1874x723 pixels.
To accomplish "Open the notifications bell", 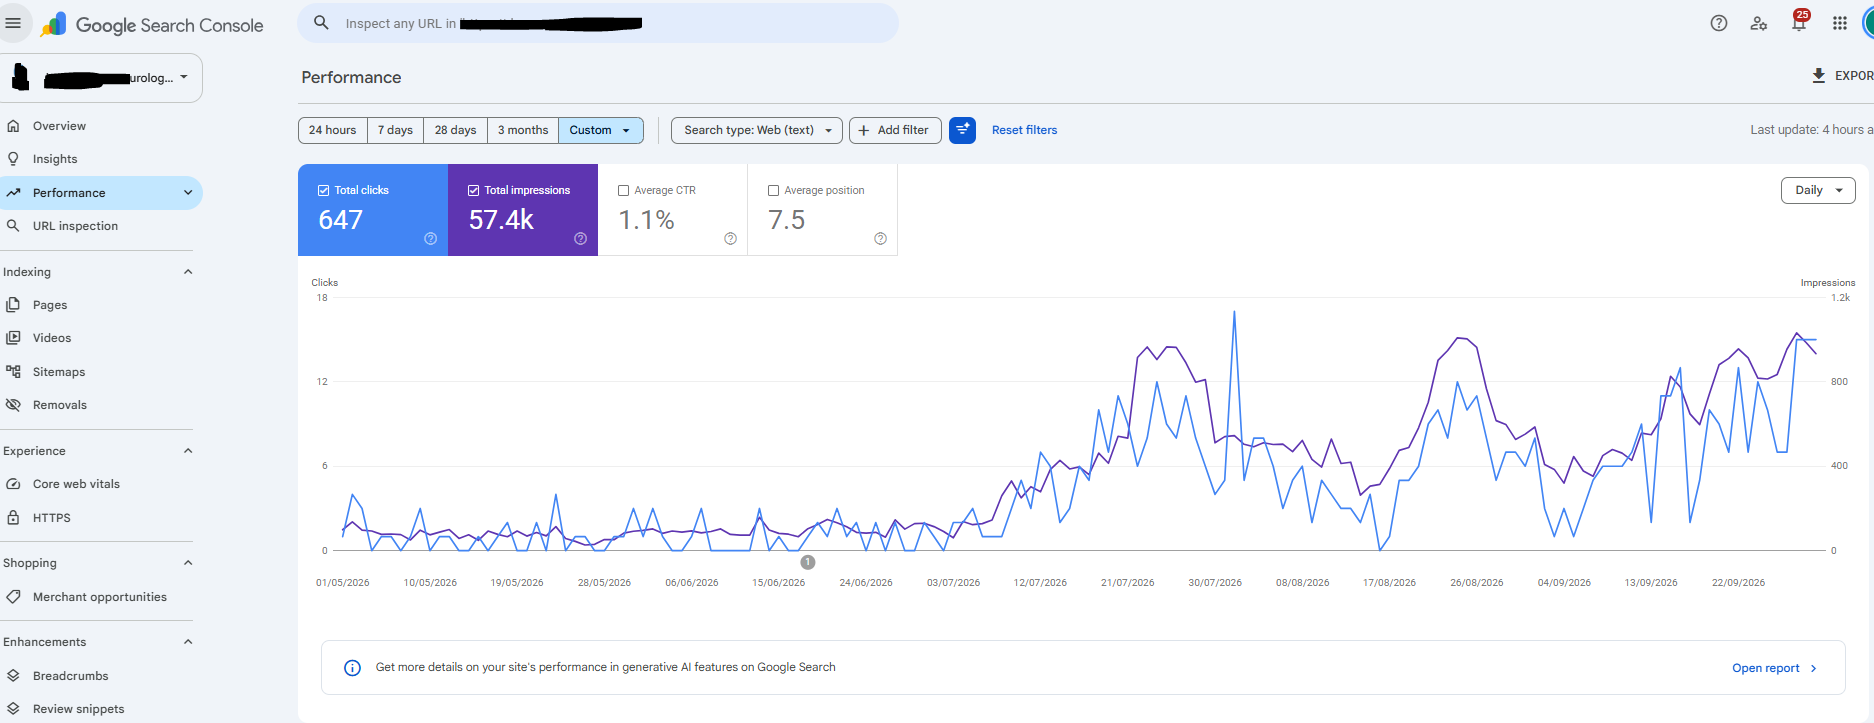I will tap(1799, 23).
